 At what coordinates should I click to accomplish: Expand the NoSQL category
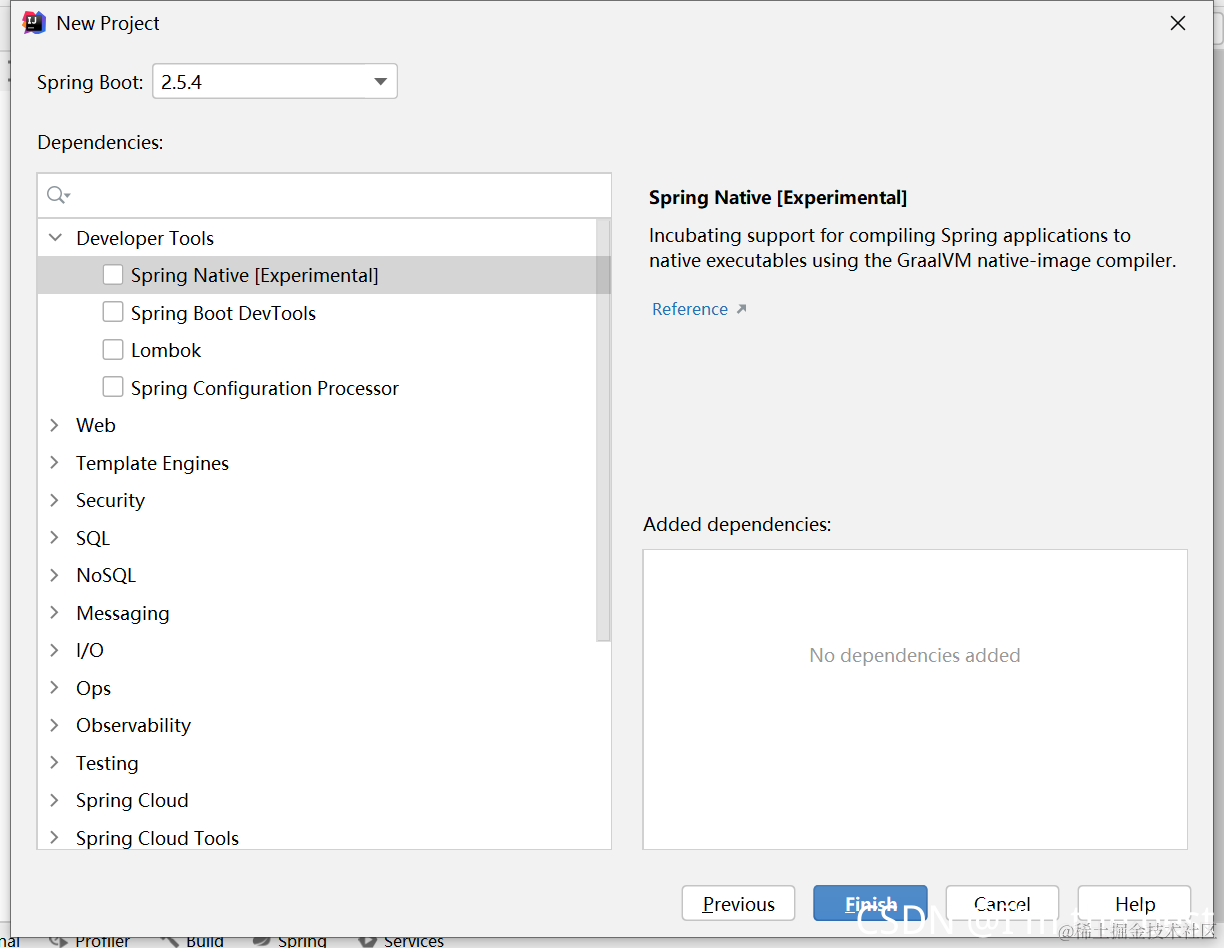tap(55, 575)
